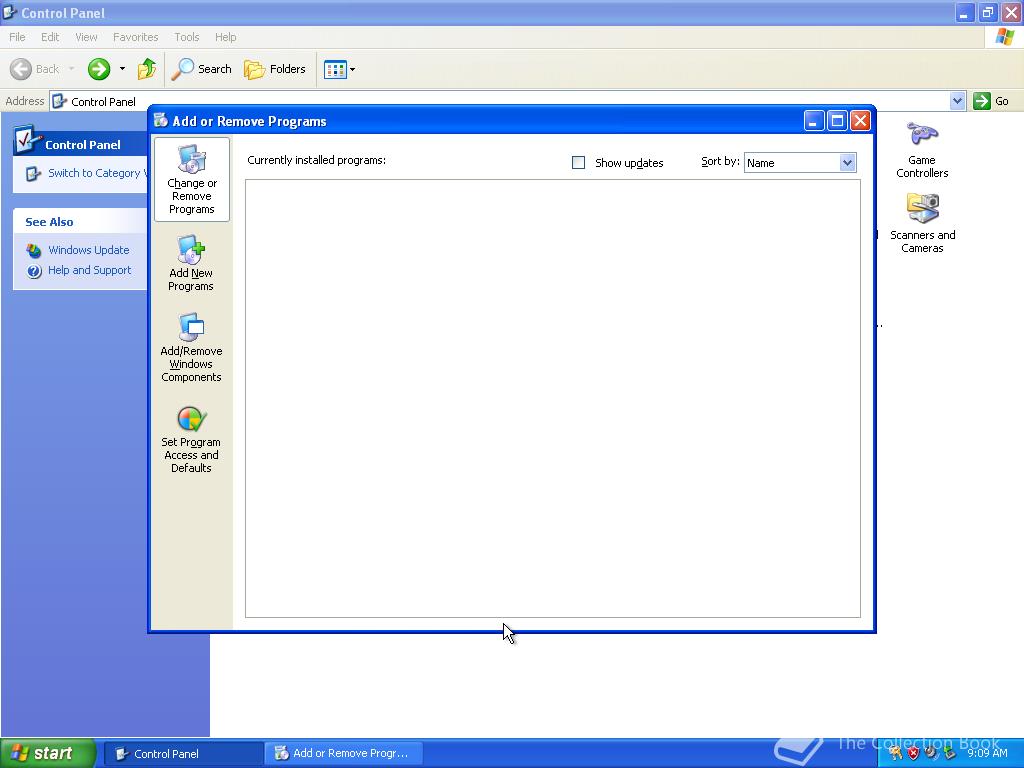
Task: Open Windows Update link in See Also
Action: click(x=89, y=250)
